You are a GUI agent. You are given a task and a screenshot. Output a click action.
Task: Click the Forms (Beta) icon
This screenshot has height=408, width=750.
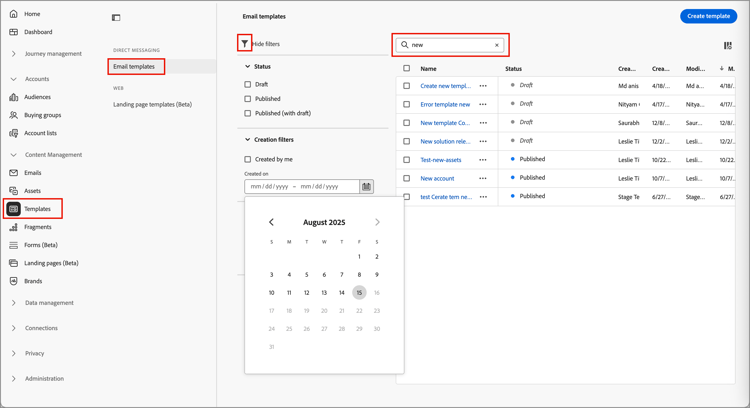point(13,245)
